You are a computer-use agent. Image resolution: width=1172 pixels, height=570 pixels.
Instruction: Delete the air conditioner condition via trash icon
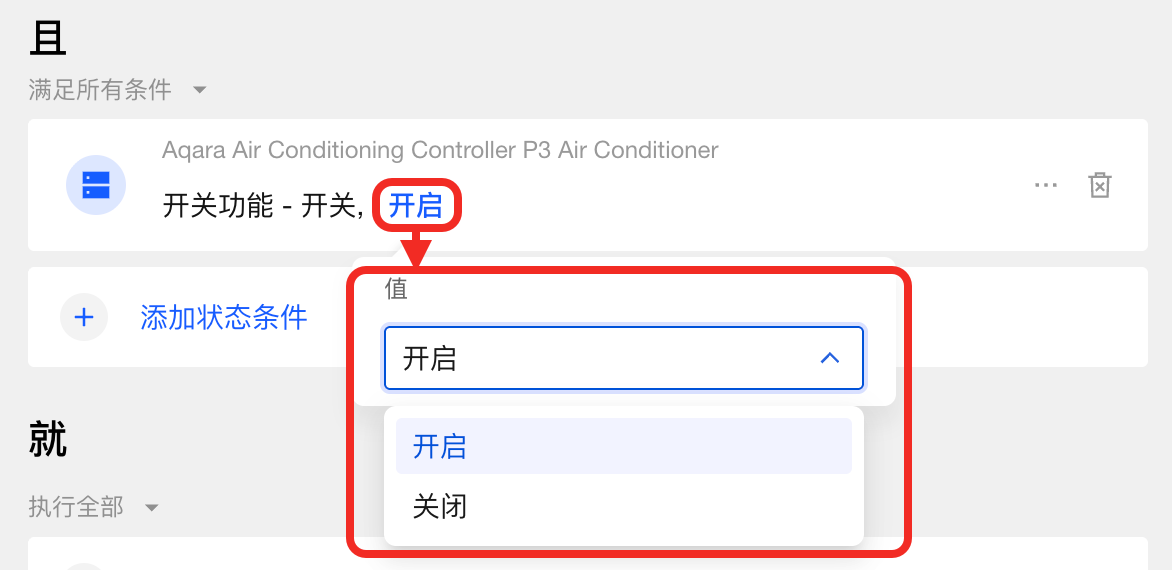point(1099,185)
